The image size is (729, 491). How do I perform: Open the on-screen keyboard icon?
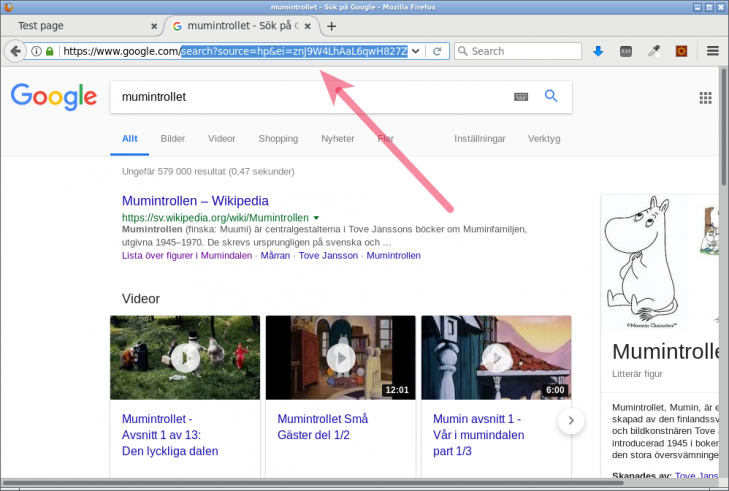click(521, 97)
